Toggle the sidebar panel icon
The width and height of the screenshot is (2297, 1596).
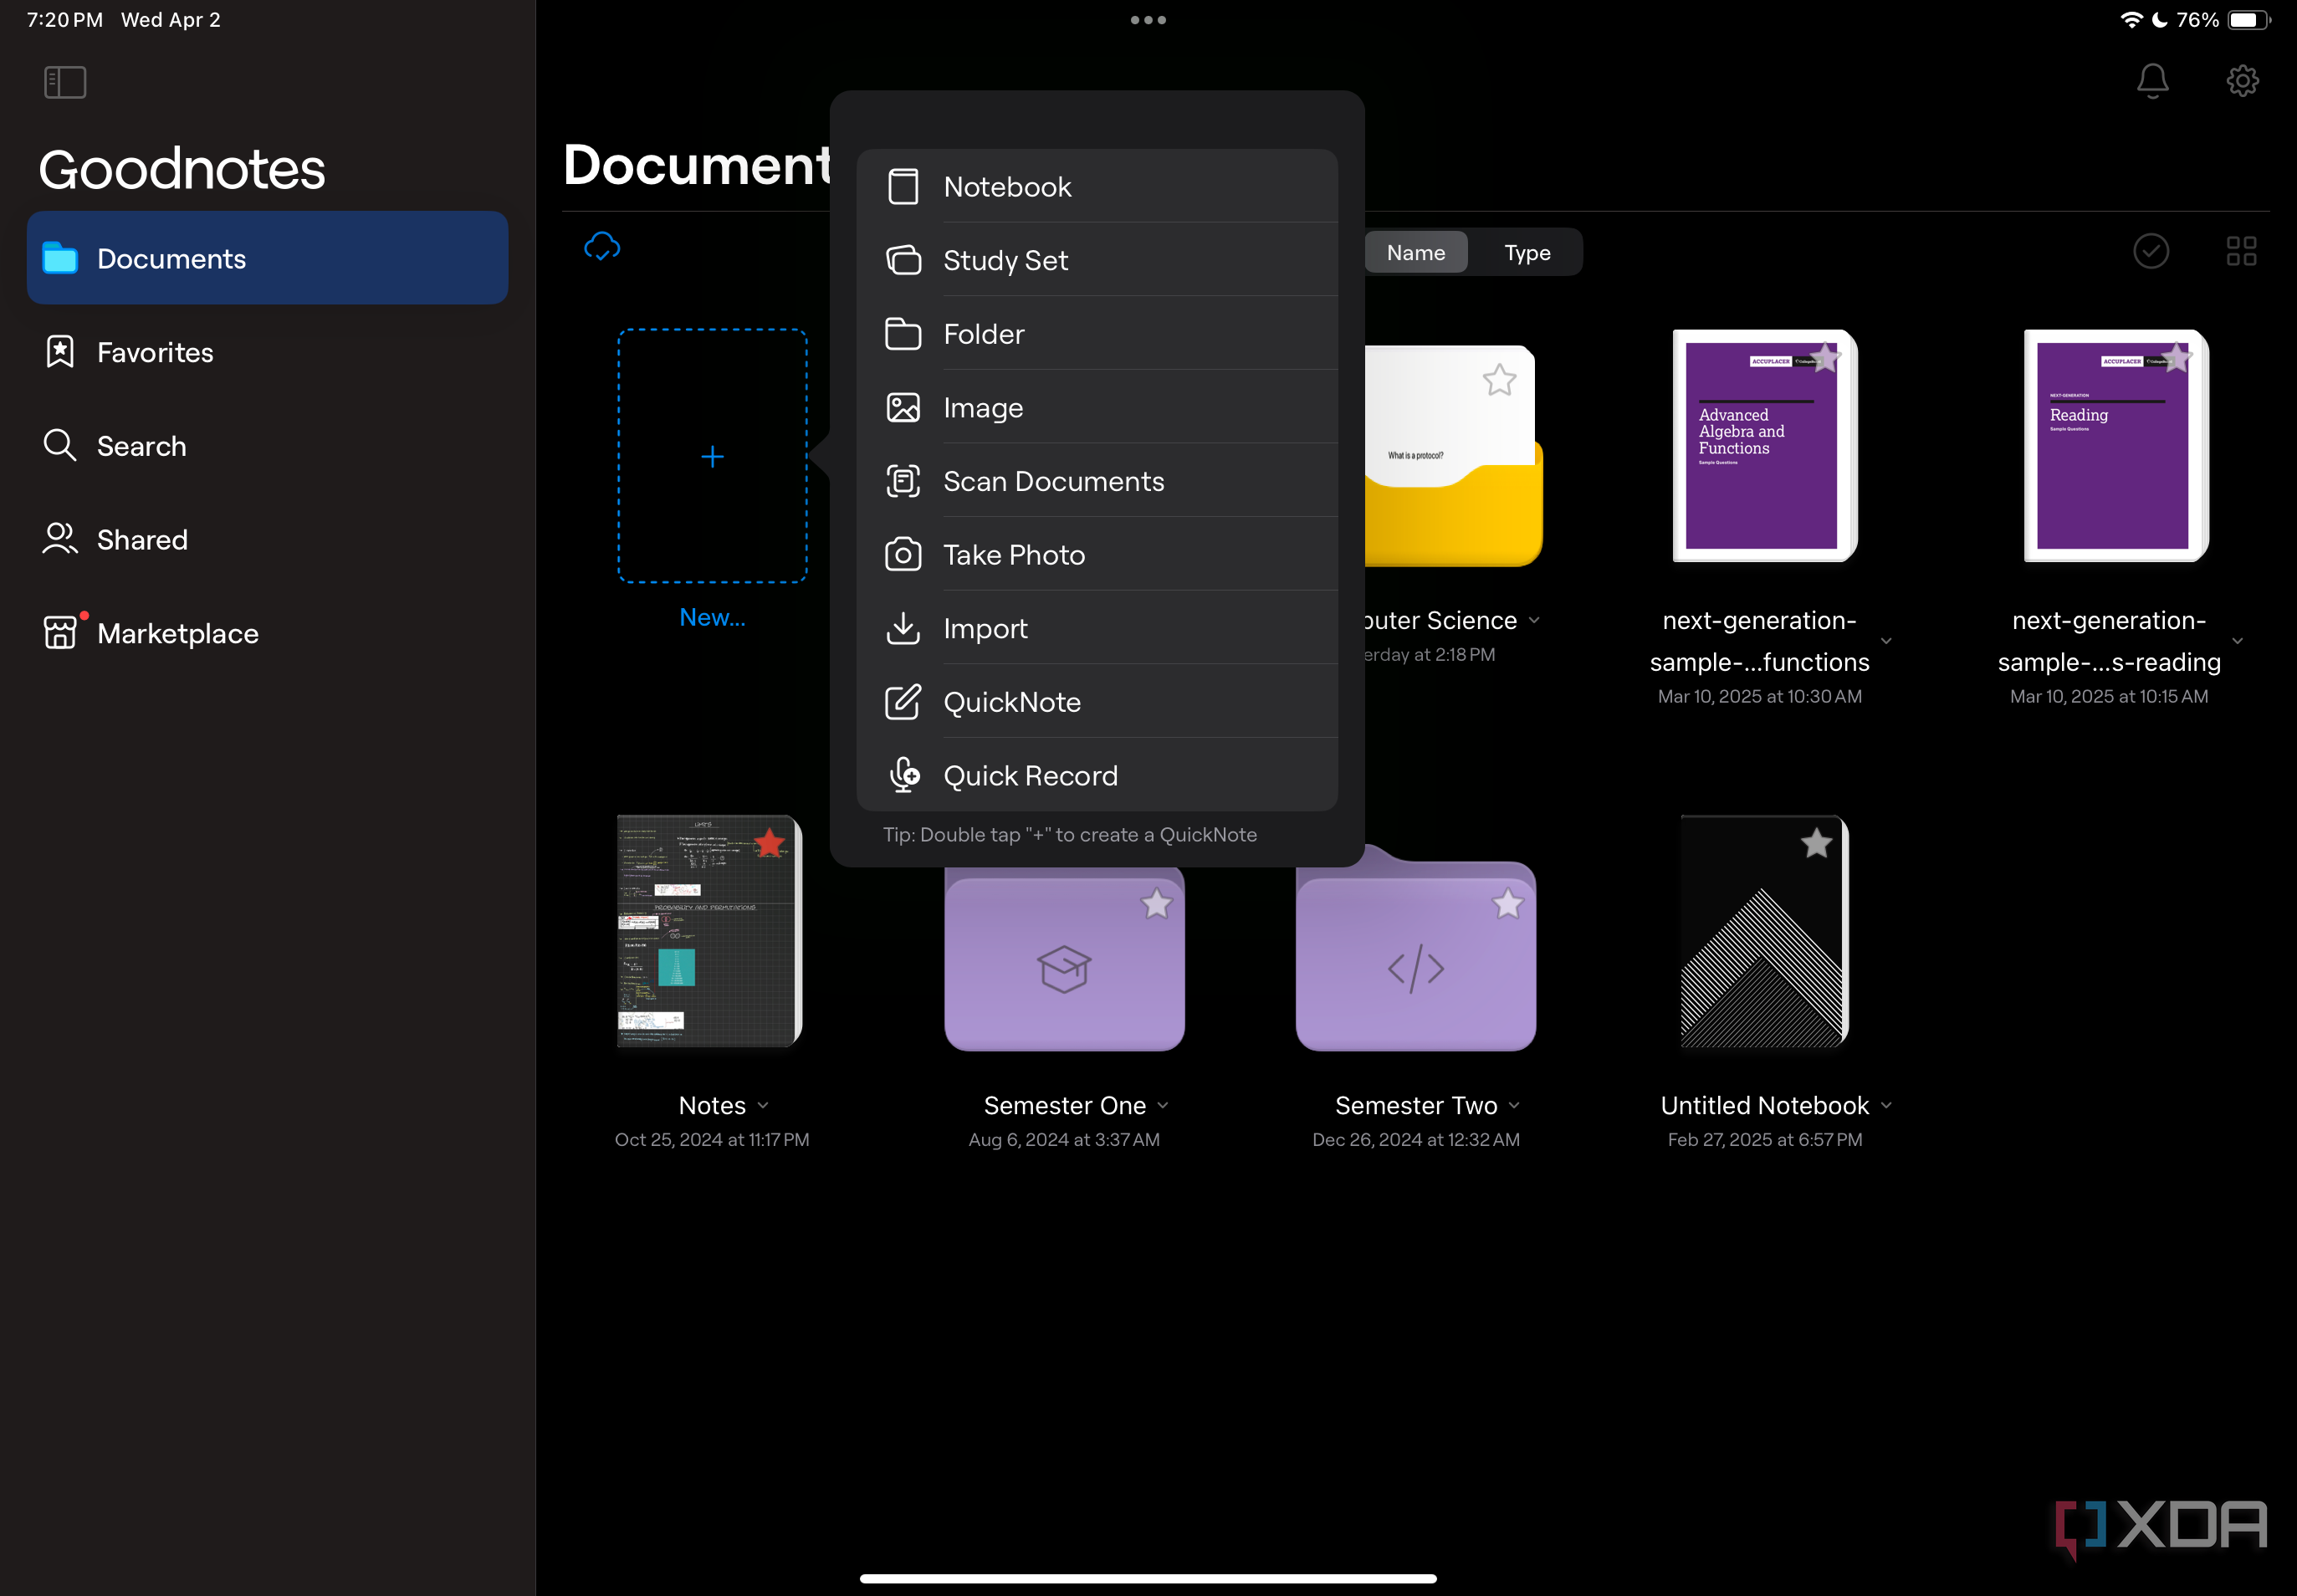(x=65, y=82)
